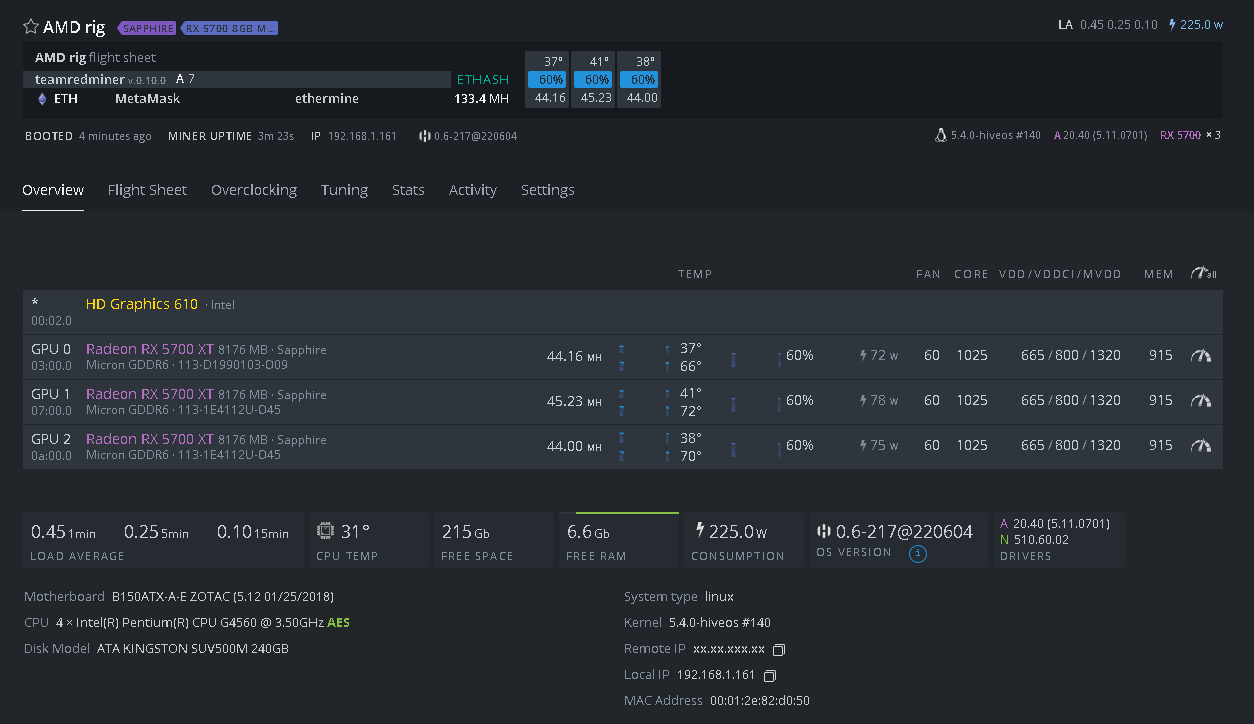This screenshot has width=1254, height=724.
Task: Click the power bolt icon beside 72 w
Action: (x=864, y=355)
